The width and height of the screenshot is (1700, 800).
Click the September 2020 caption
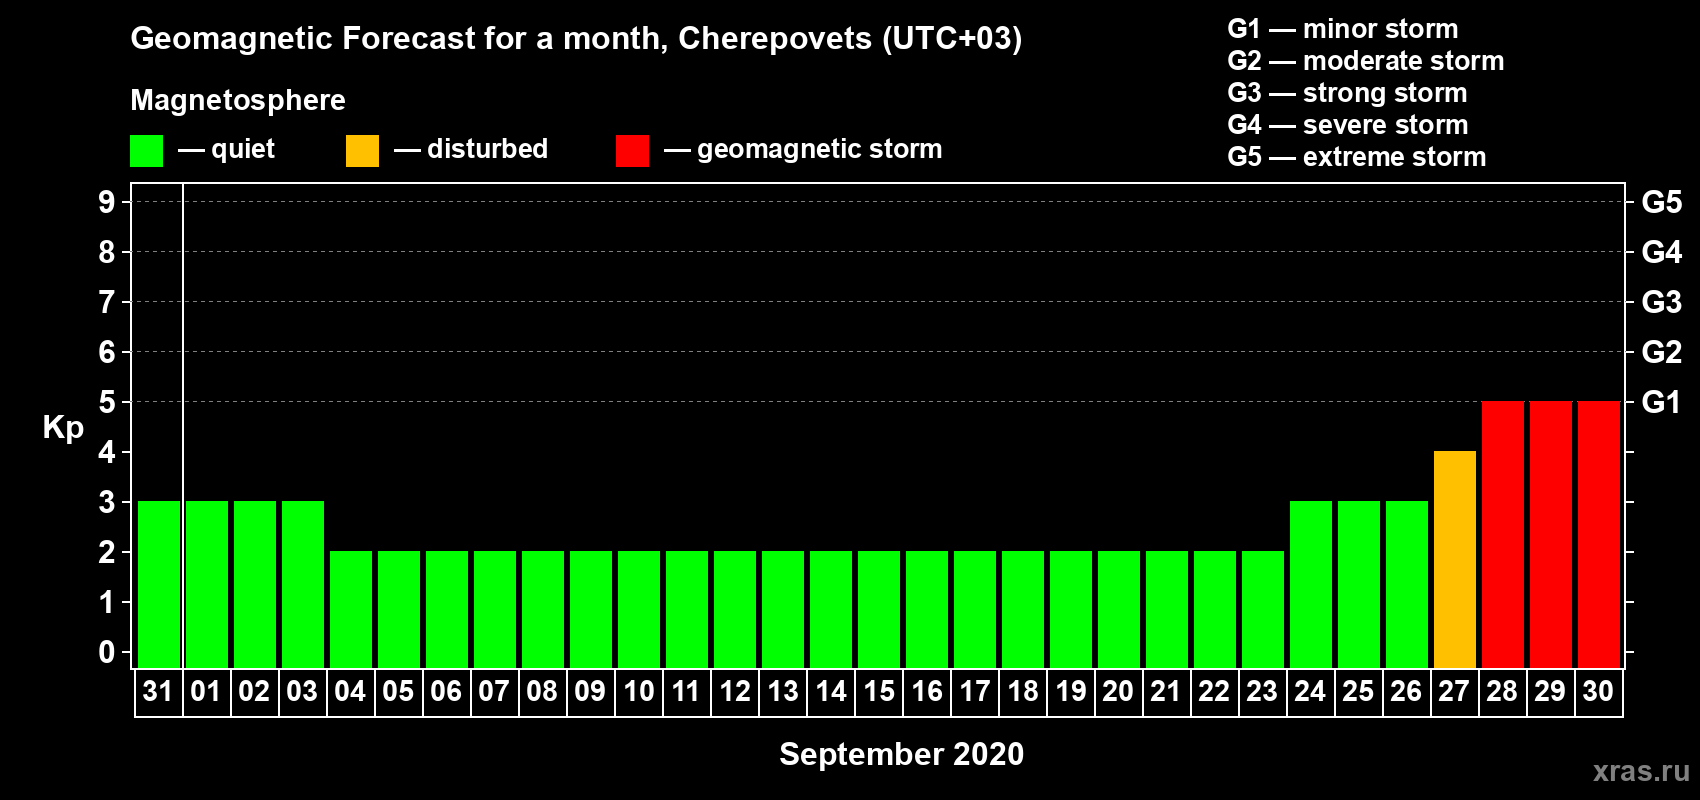(901, 754)
